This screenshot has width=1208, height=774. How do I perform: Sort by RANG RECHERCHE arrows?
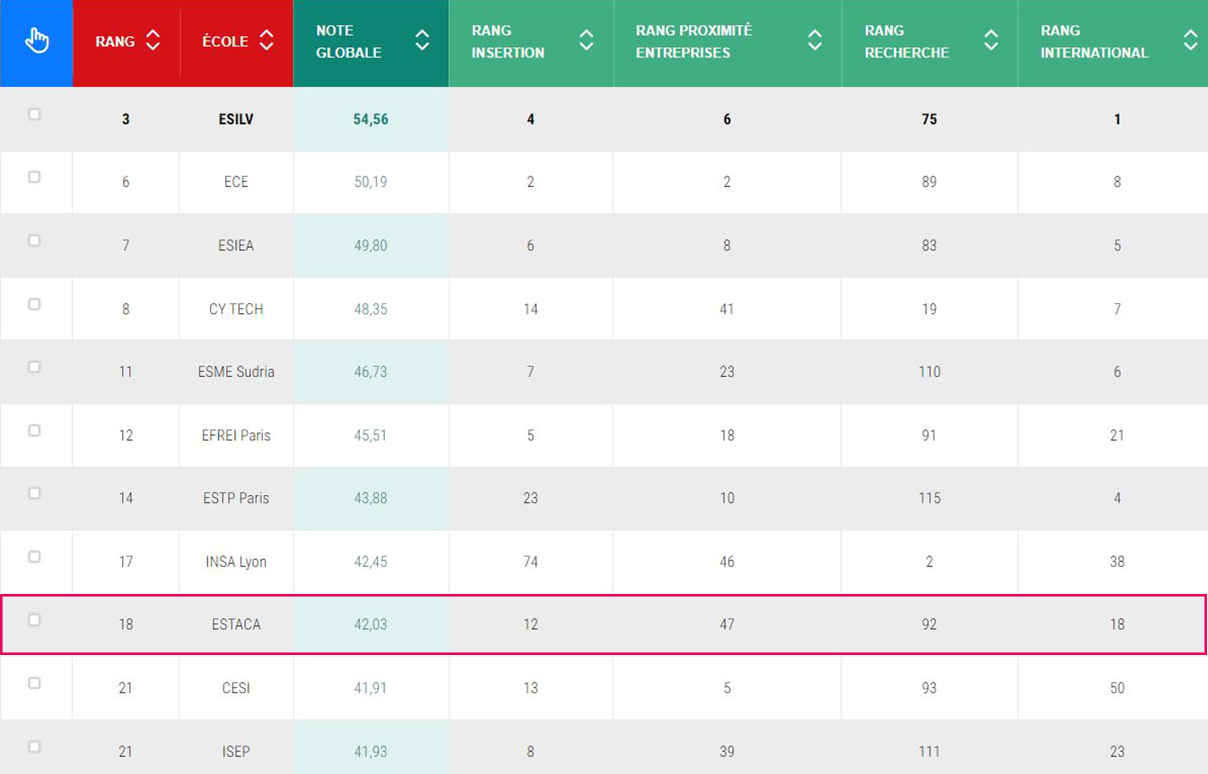[991, 41]
